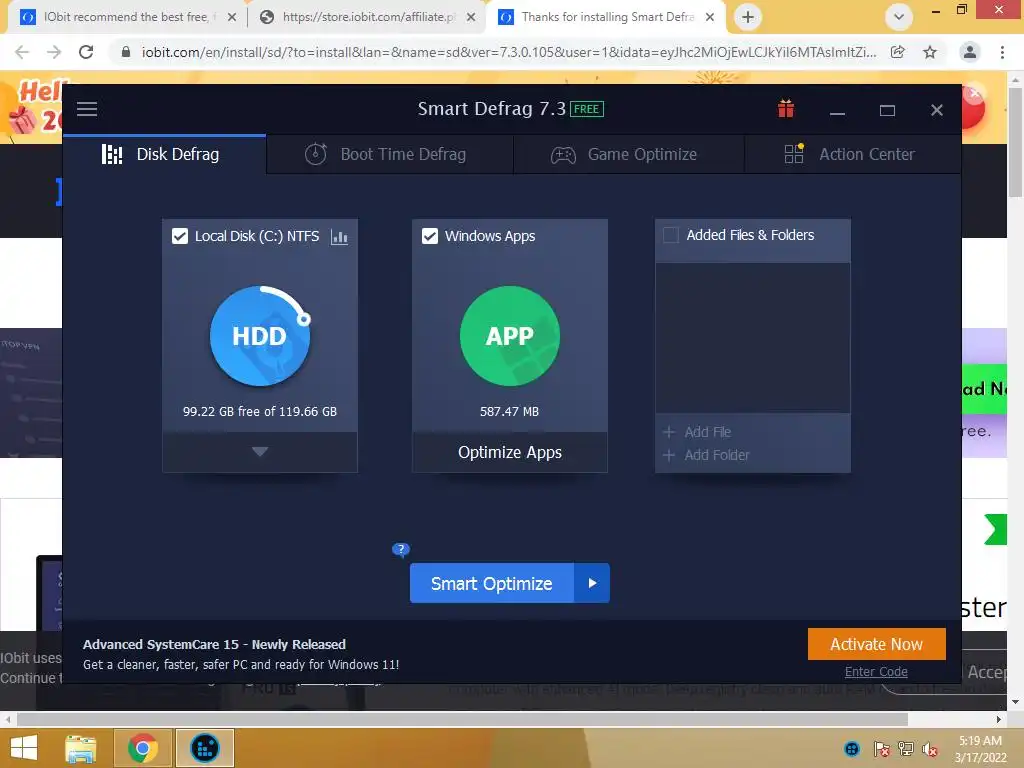1024x768 pixels.
Task: Click Add Folder
Action: click(706, 455)
